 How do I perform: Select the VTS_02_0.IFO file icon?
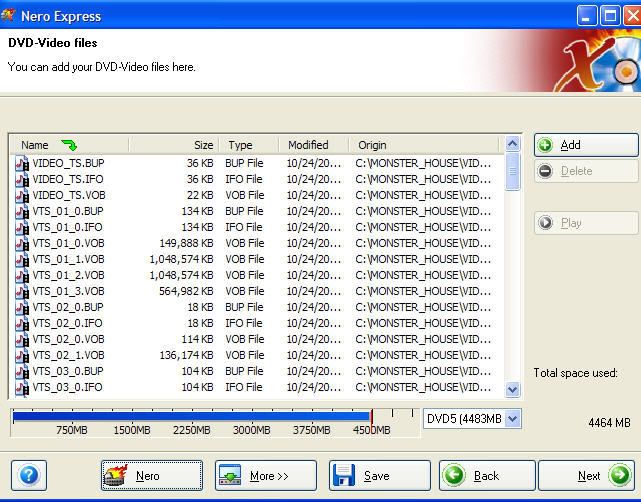(x=22, y=323)
